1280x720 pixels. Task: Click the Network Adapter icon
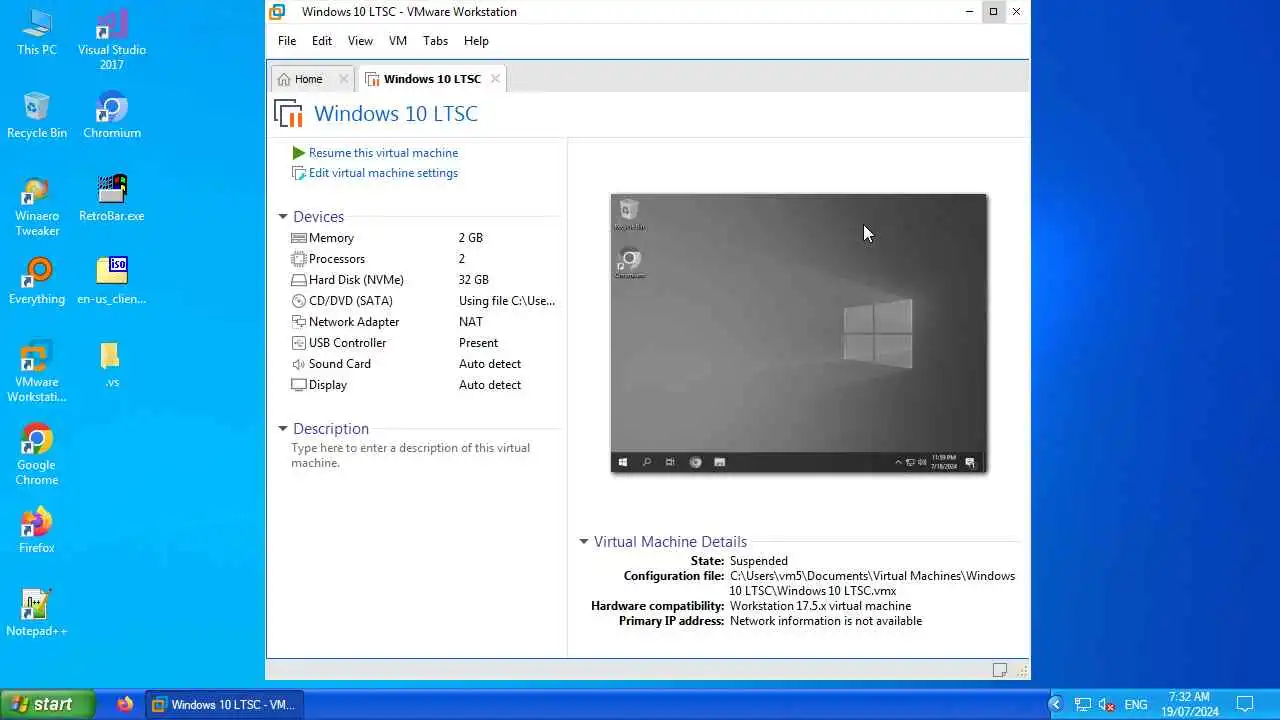point(299,322)
